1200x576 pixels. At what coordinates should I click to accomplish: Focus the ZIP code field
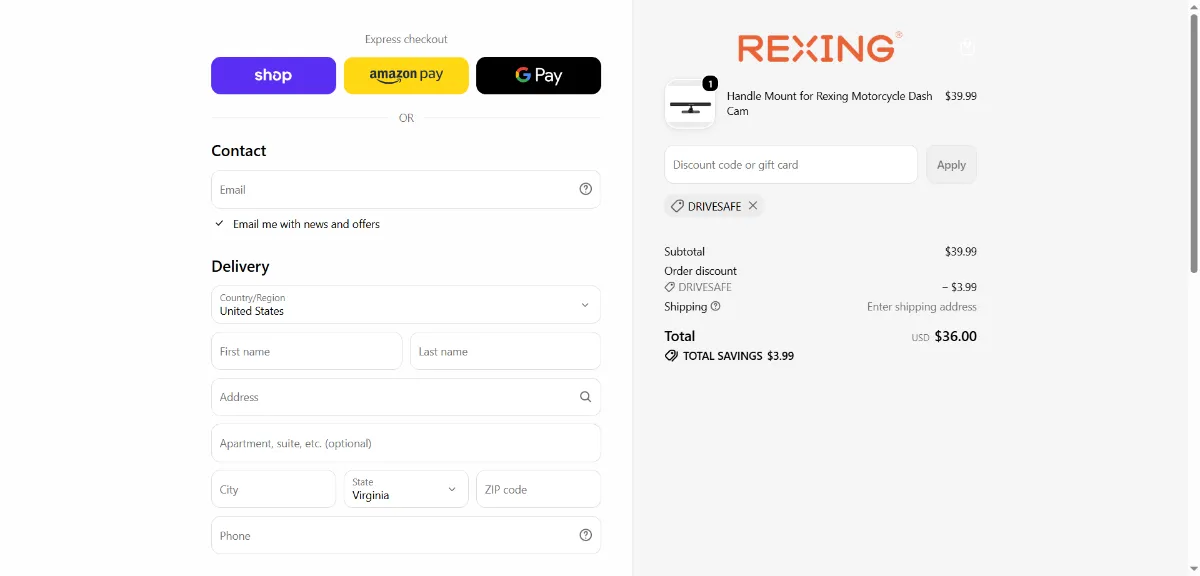coord(538,489)
